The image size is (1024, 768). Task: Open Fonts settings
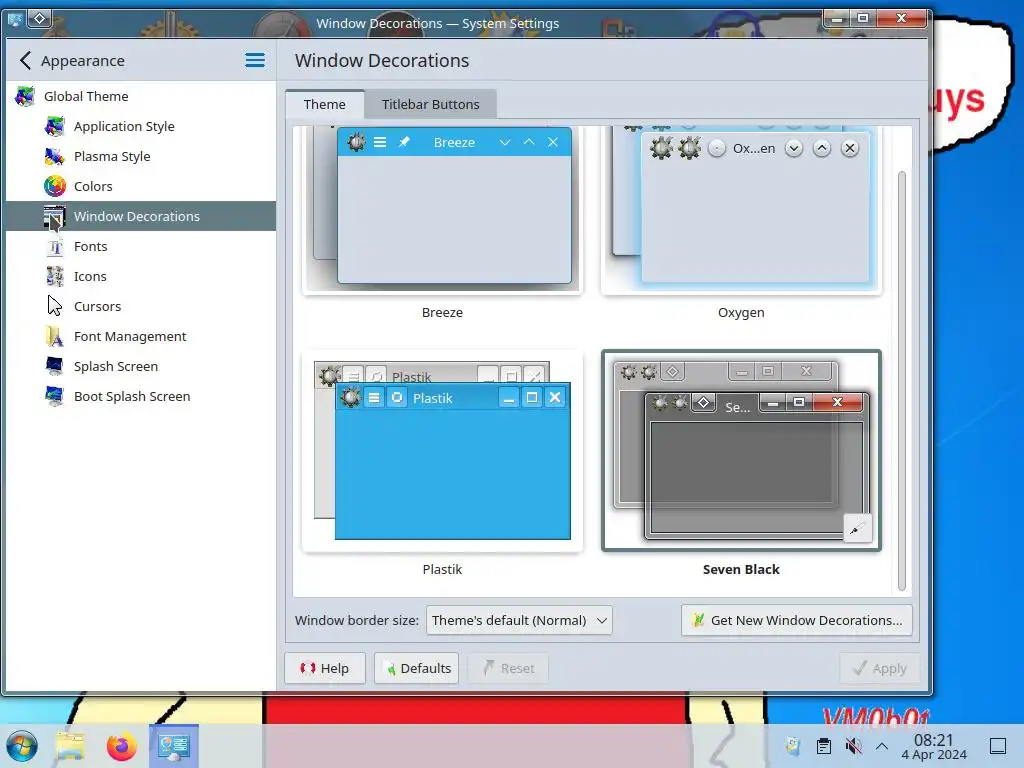point(140,246)
